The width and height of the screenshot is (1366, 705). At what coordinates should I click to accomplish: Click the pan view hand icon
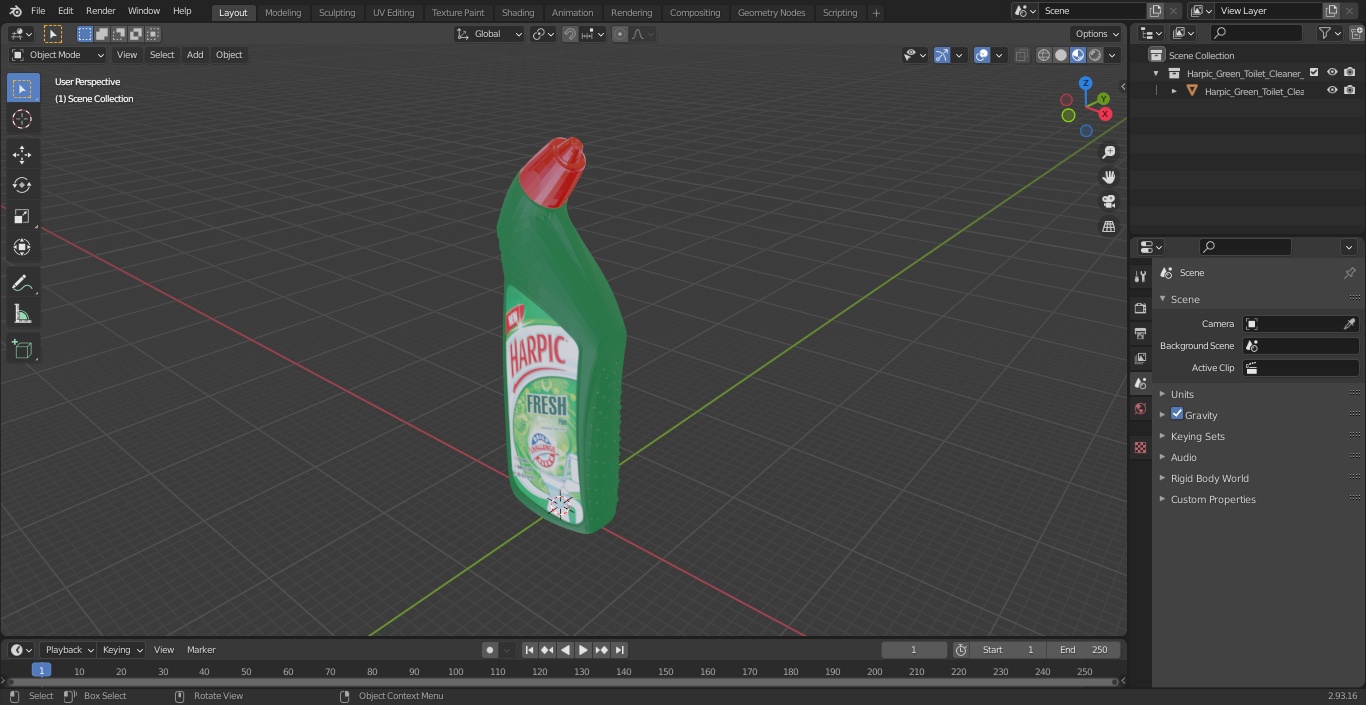1108,177
